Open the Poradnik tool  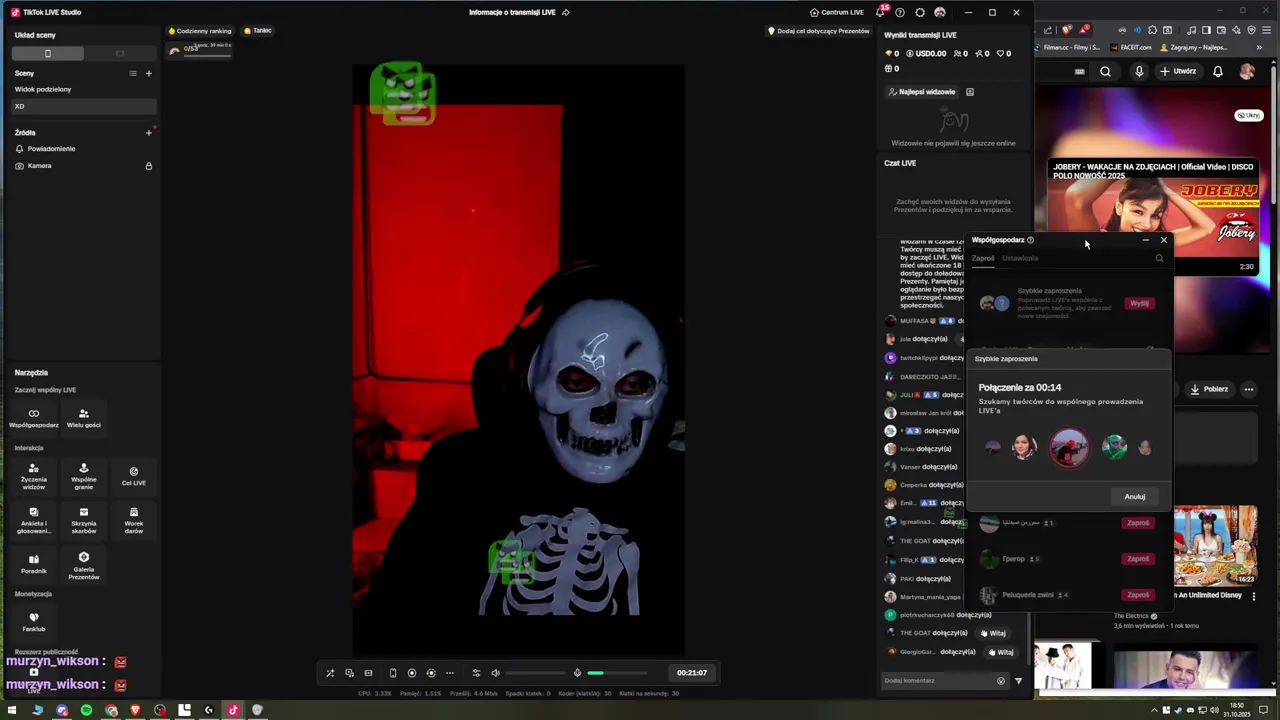pos(34,565)
